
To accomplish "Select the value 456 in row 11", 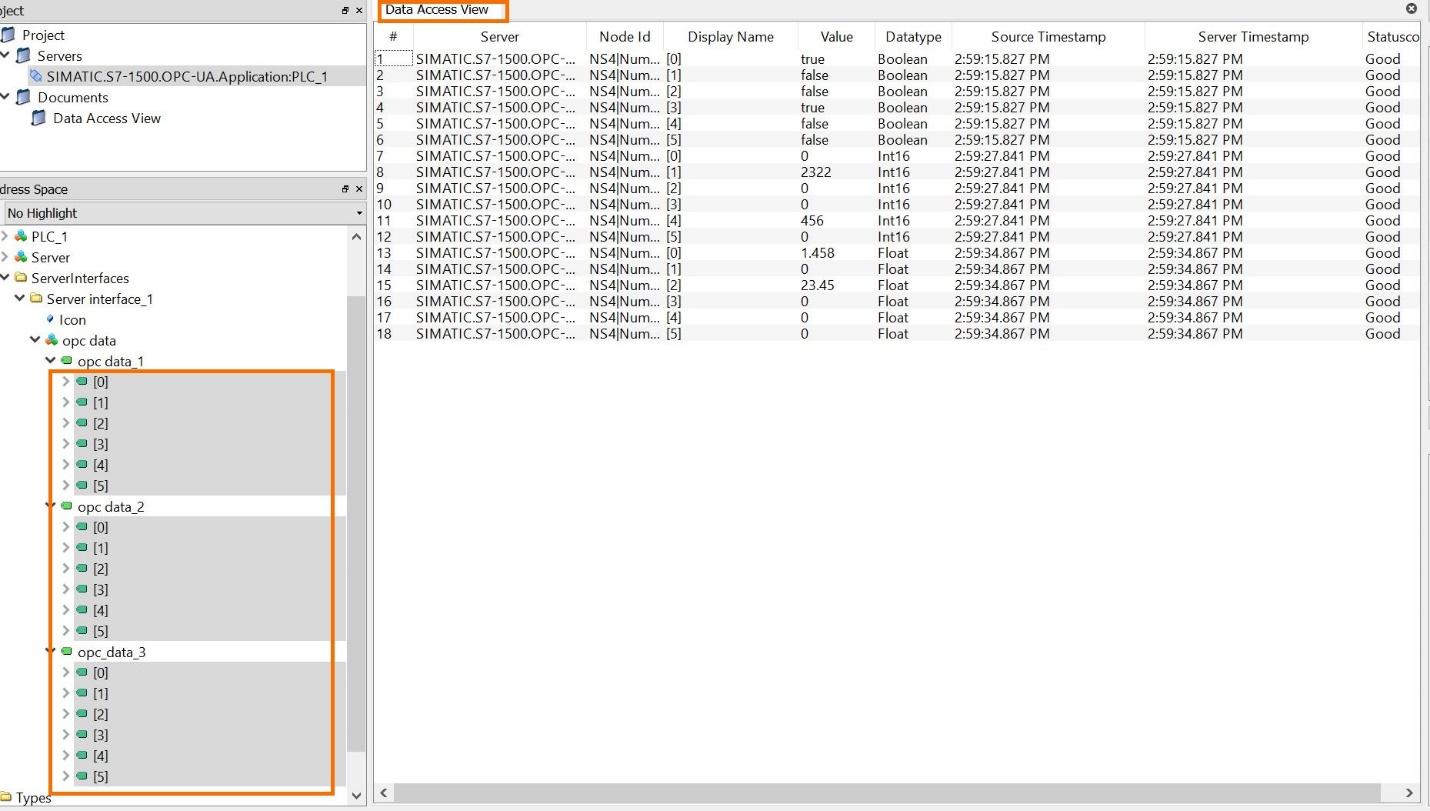I will (x=812, y=221).
